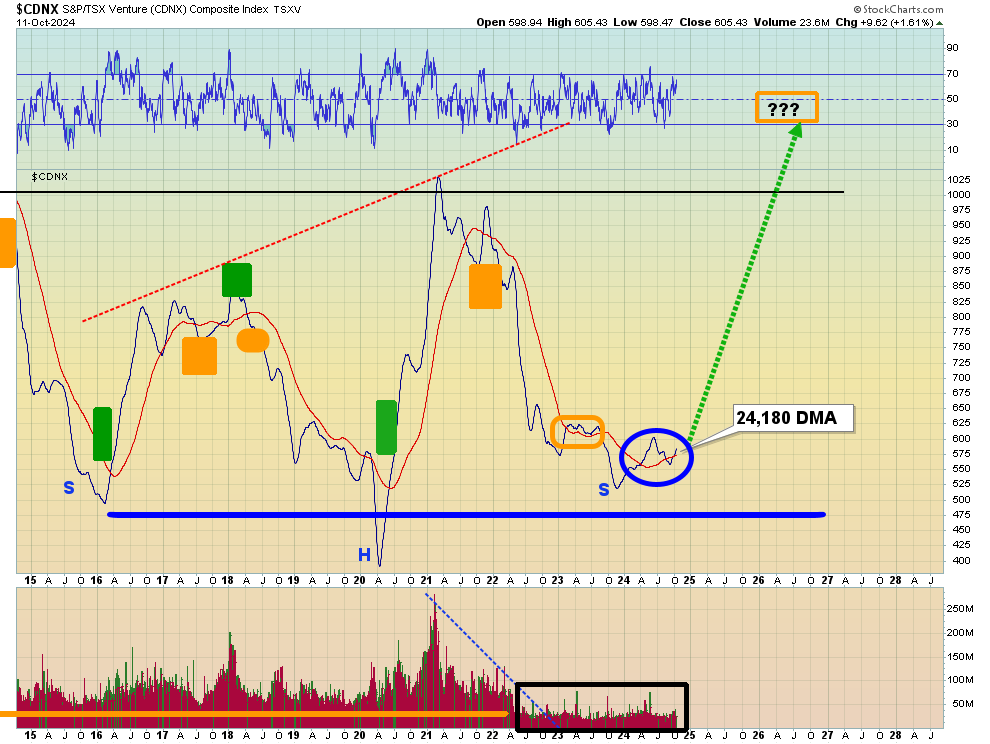Click the orange square near 2022

tap(486, 287)
